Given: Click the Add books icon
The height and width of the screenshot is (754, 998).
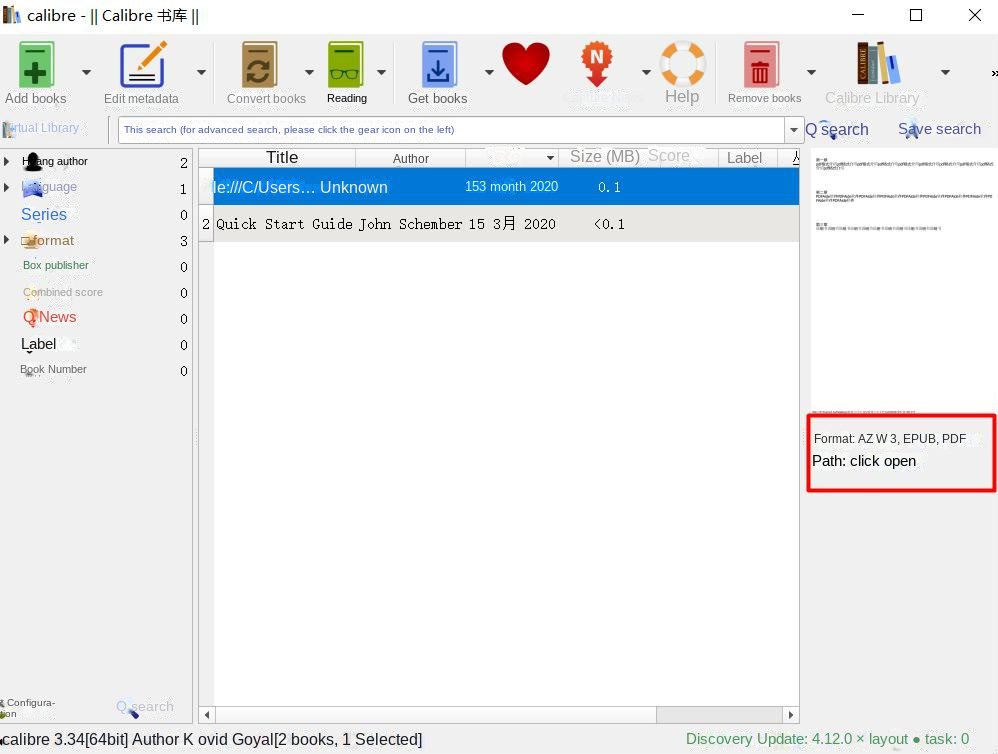Looking at the screenshot, I should click(x=35, y=63).
